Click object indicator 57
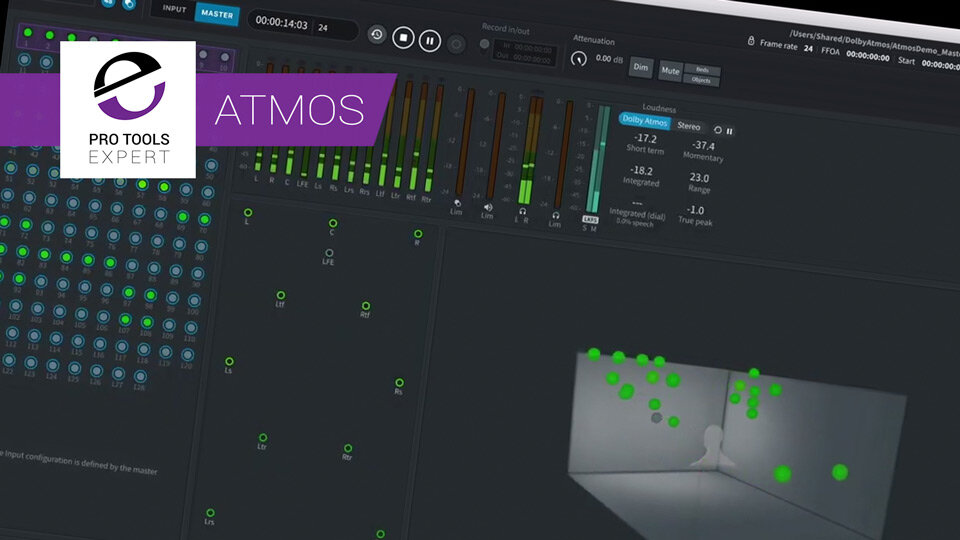Screen dimensions: 960x540 click(142, 184)
